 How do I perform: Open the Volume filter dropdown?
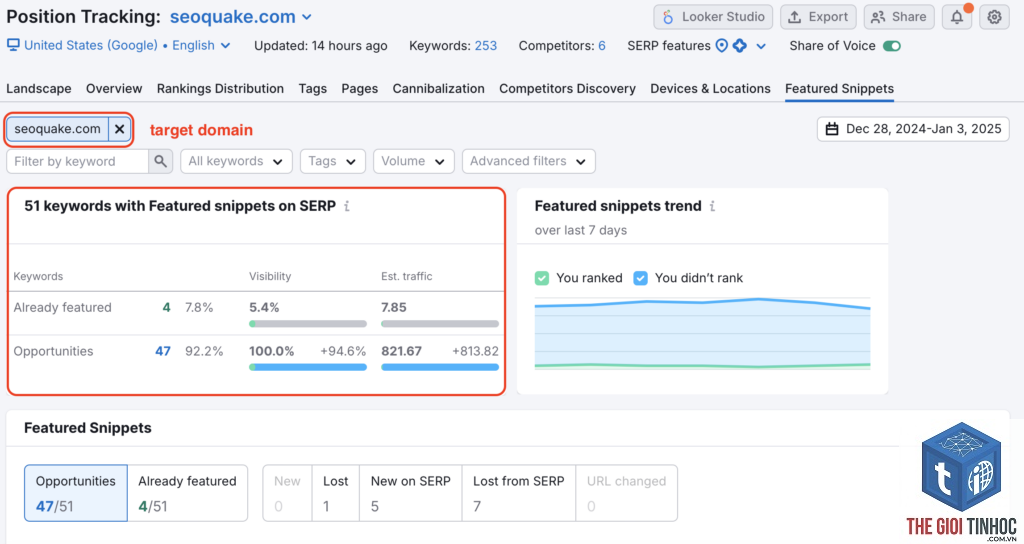tap(413, 161)
